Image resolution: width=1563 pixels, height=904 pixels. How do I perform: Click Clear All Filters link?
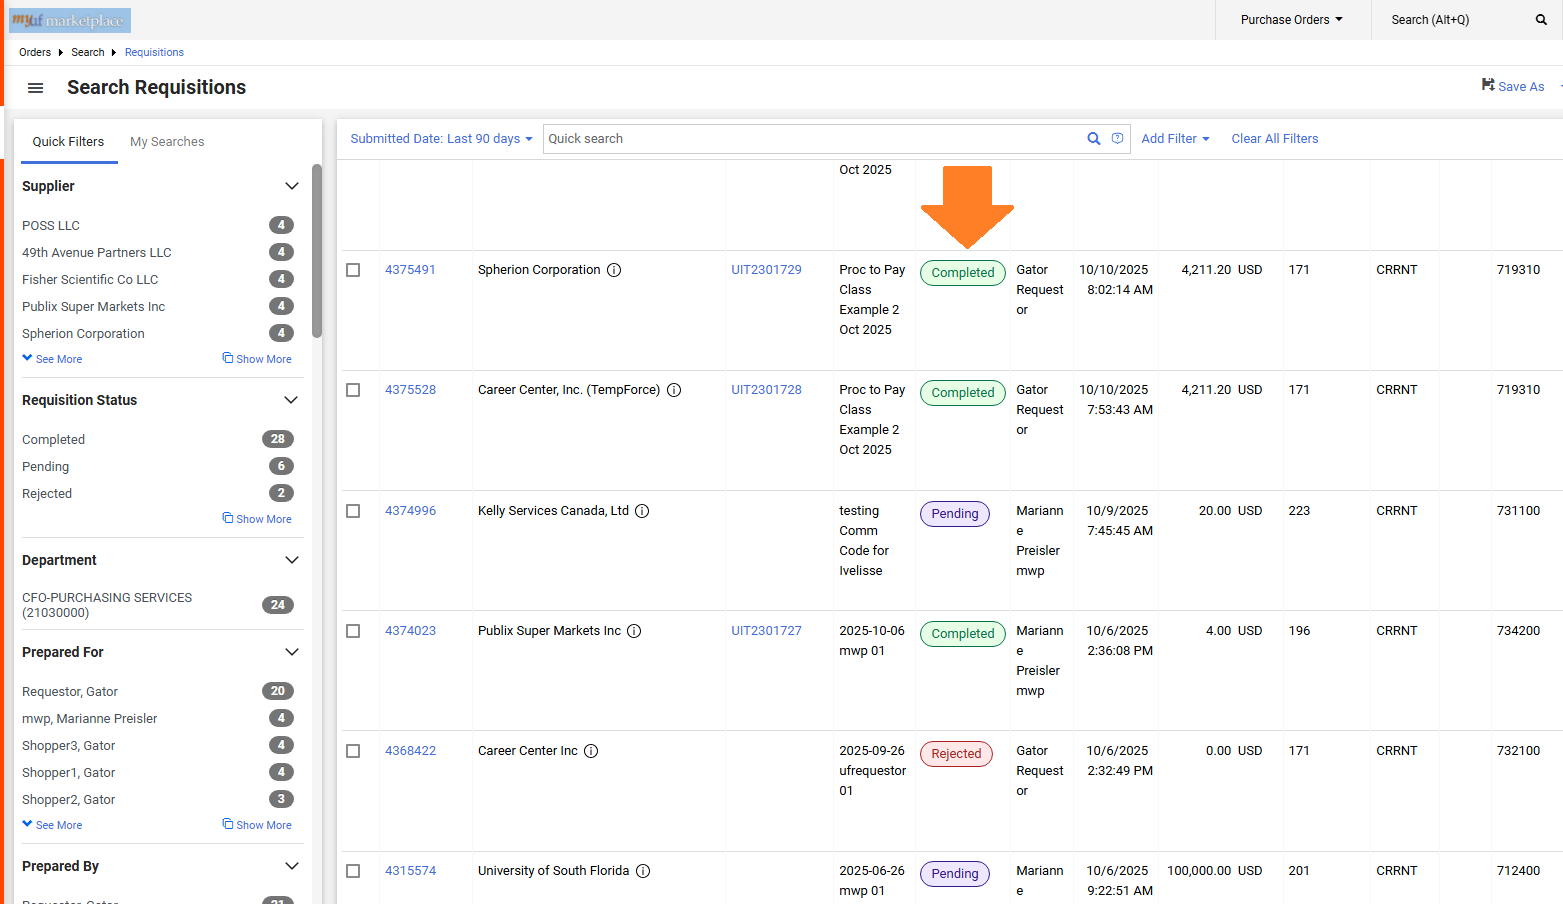point(1274,139)
